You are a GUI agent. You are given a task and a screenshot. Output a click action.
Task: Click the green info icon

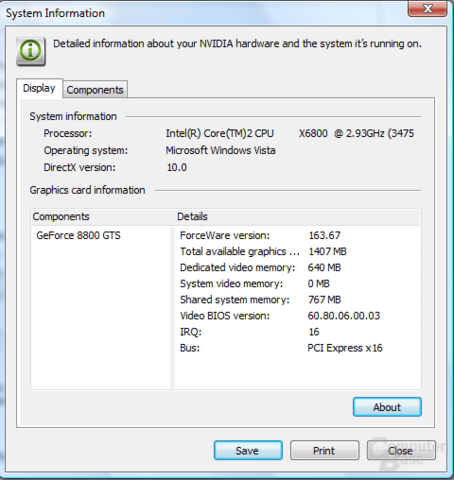(31, 51)
